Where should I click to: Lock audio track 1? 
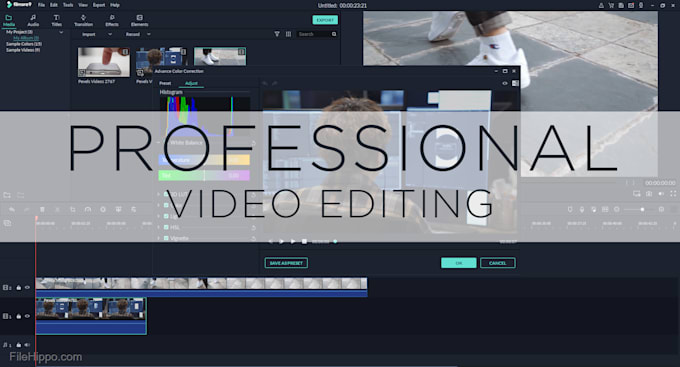(x=19, y=345)
